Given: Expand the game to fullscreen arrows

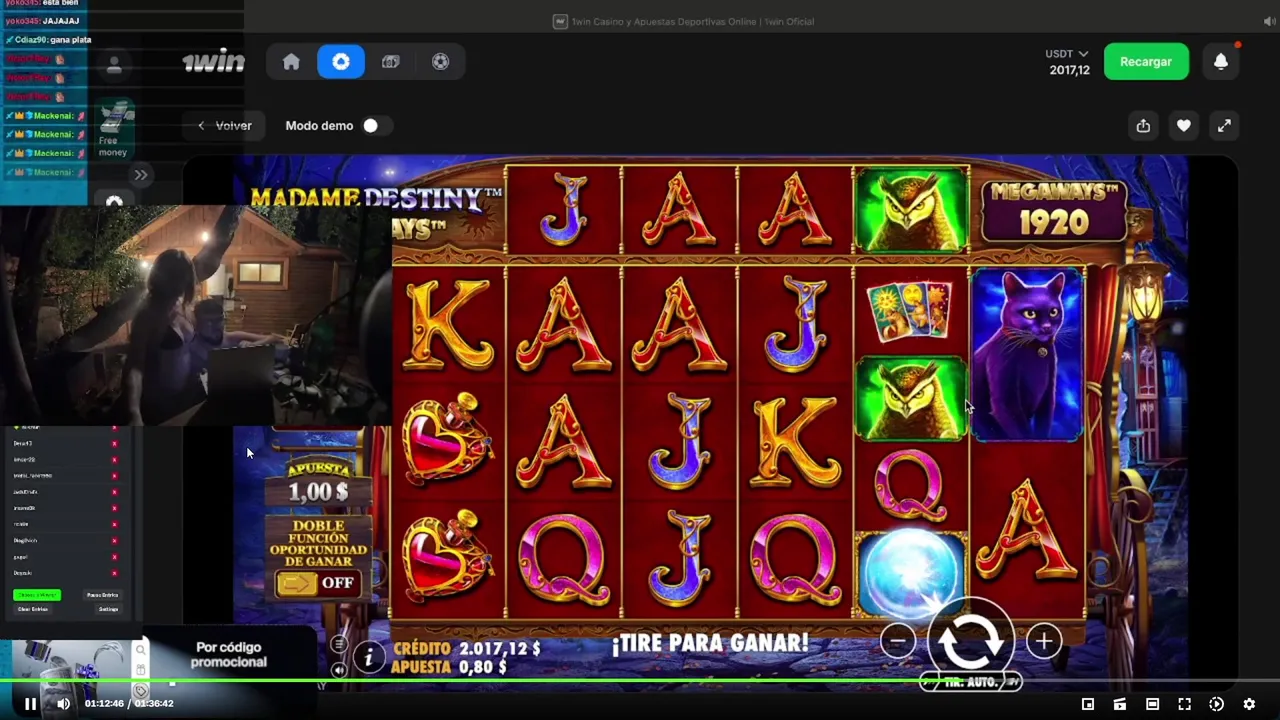Looking at the screenshot, I should pos(1224,126).
